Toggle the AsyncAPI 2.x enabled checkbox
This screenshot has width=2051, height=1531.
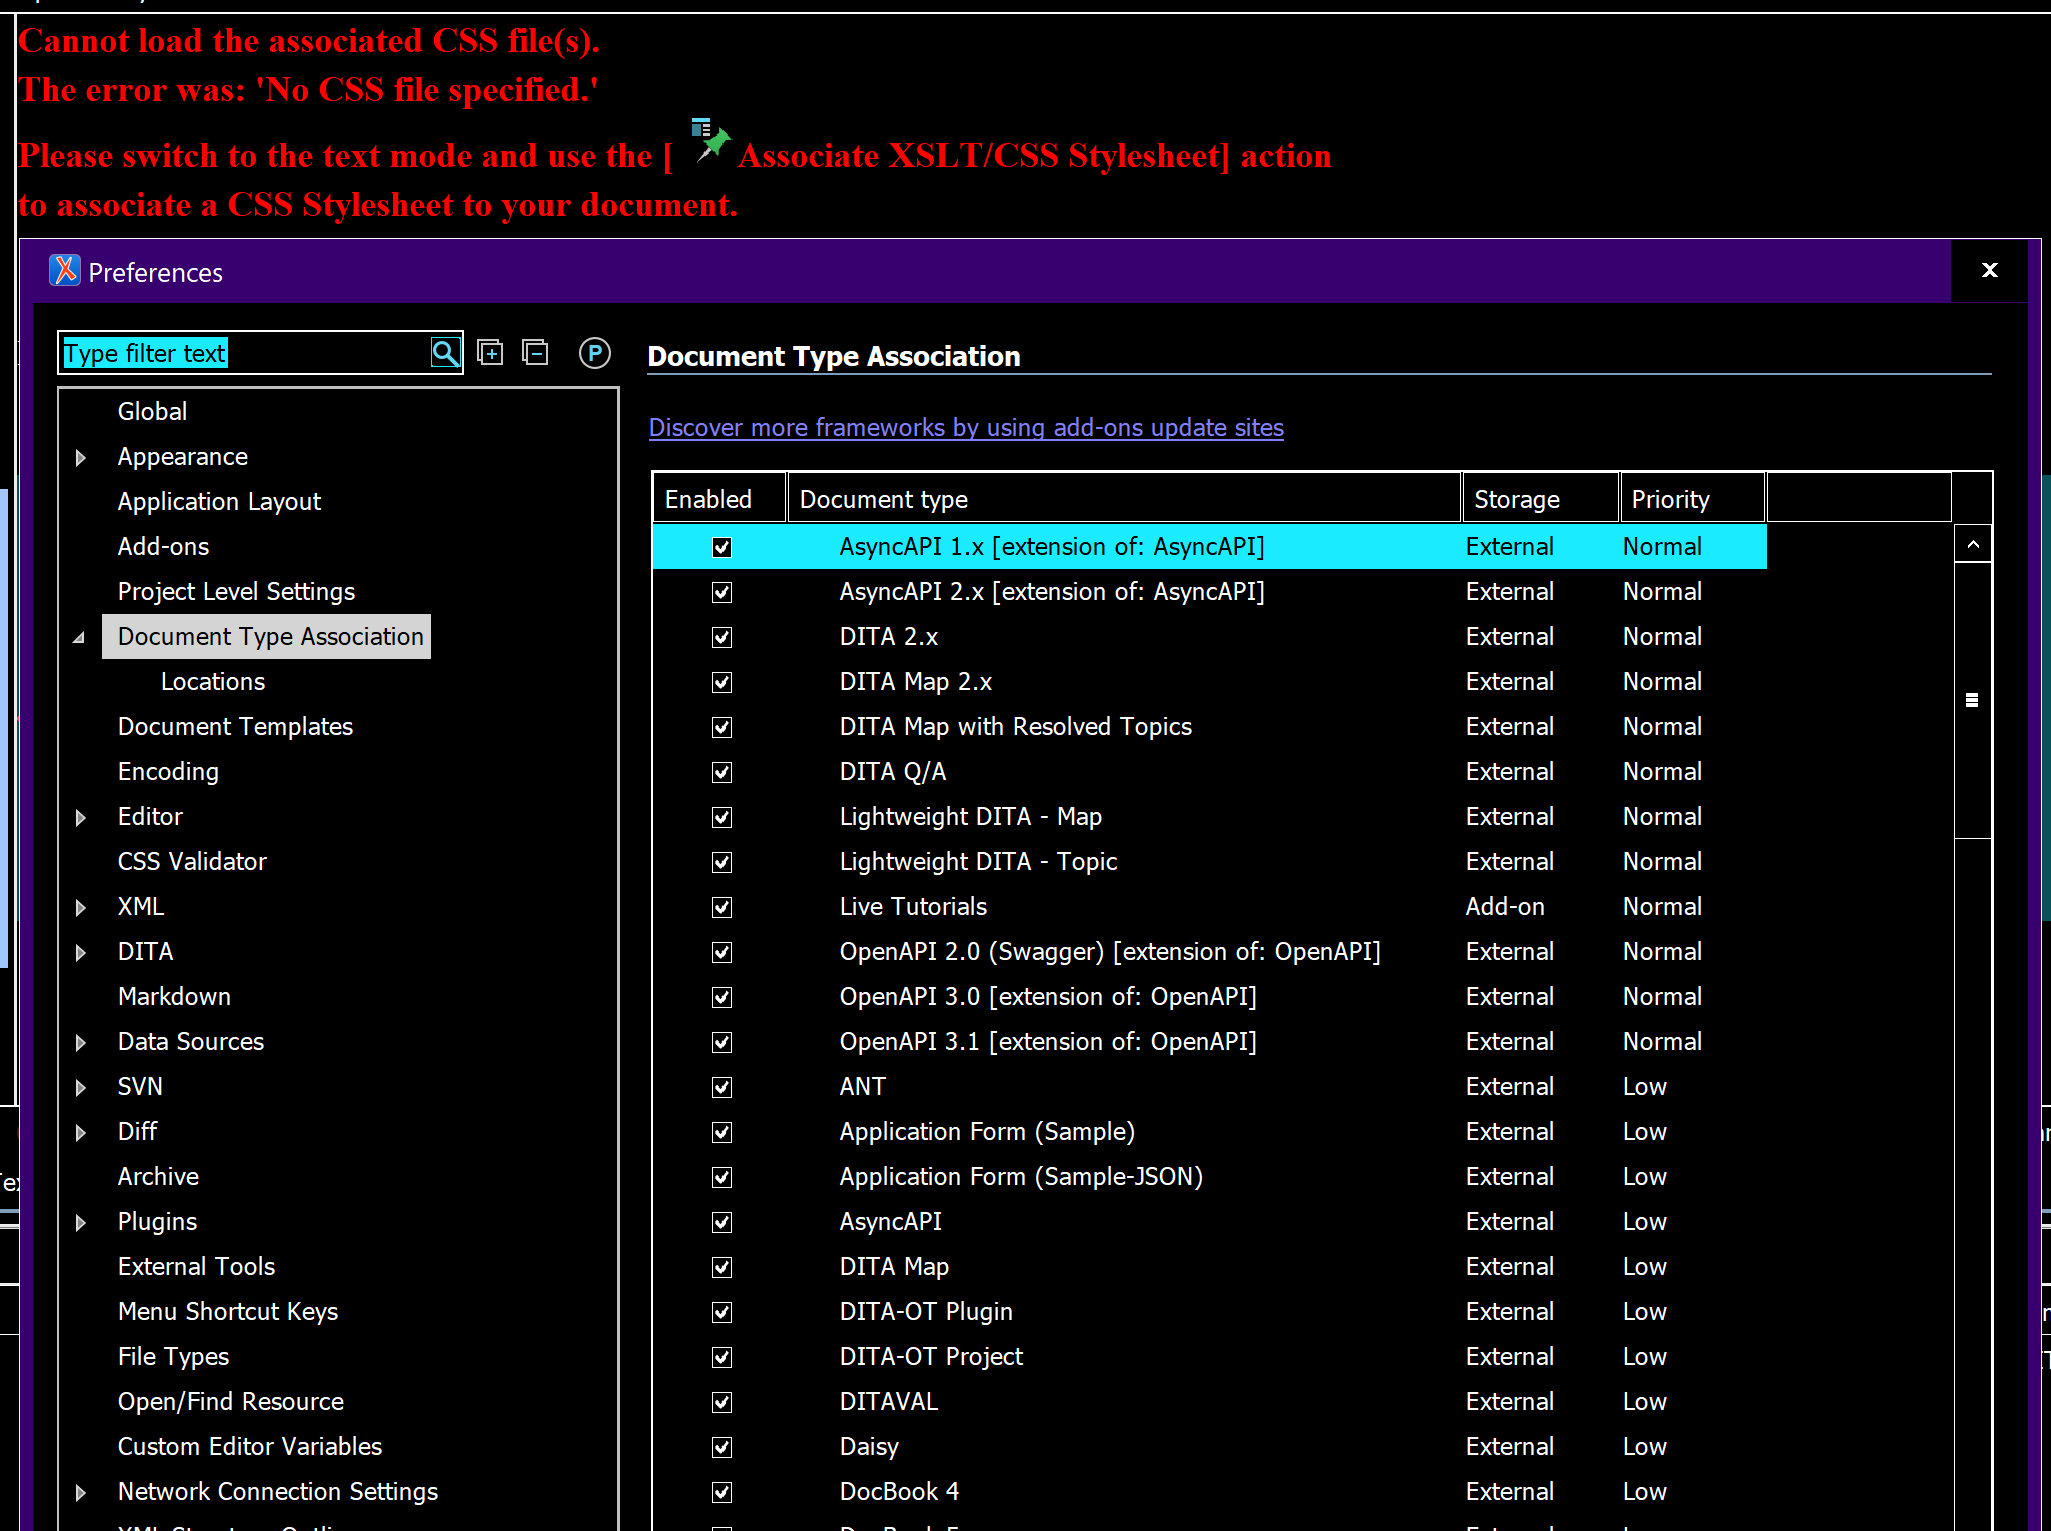point(722,592)
